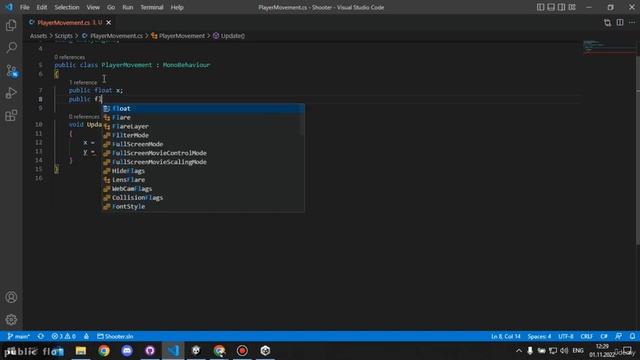Open the Accounts menu icon

pyautogui.click(x=11, y=297)
